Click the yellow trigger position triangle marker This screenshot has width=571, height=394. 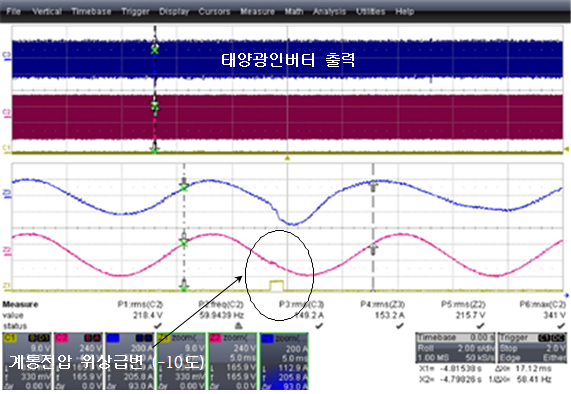(x=287, y=158)
